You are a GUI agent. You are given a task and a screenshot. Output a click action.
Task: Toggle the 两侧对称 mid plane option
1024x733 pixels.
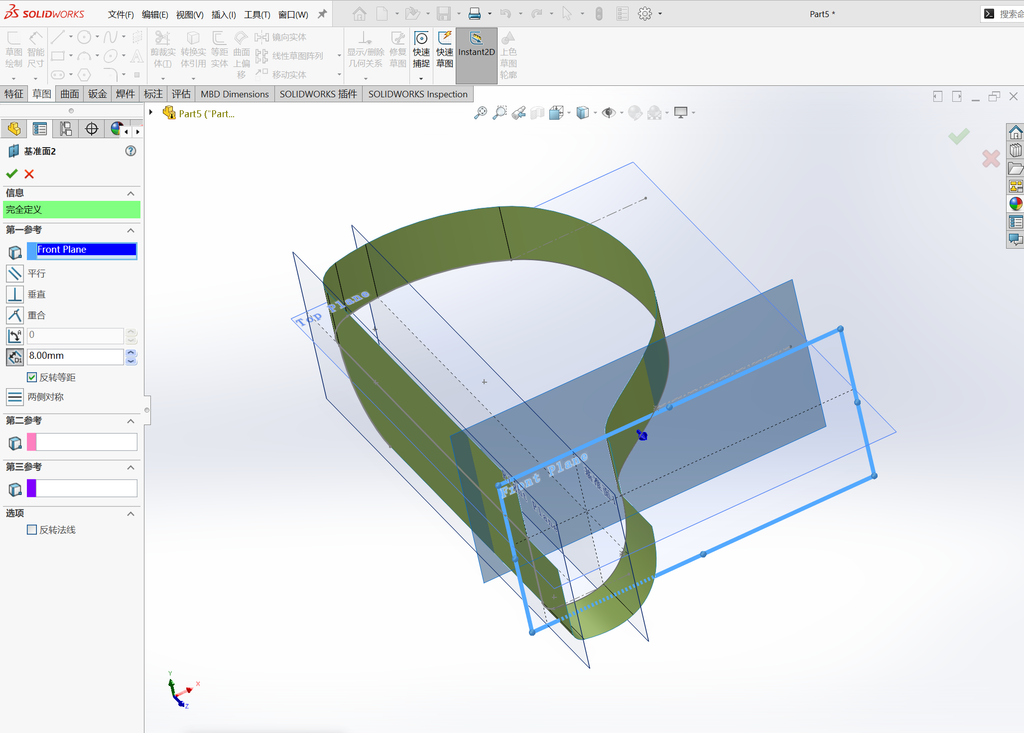click(14, 397)
